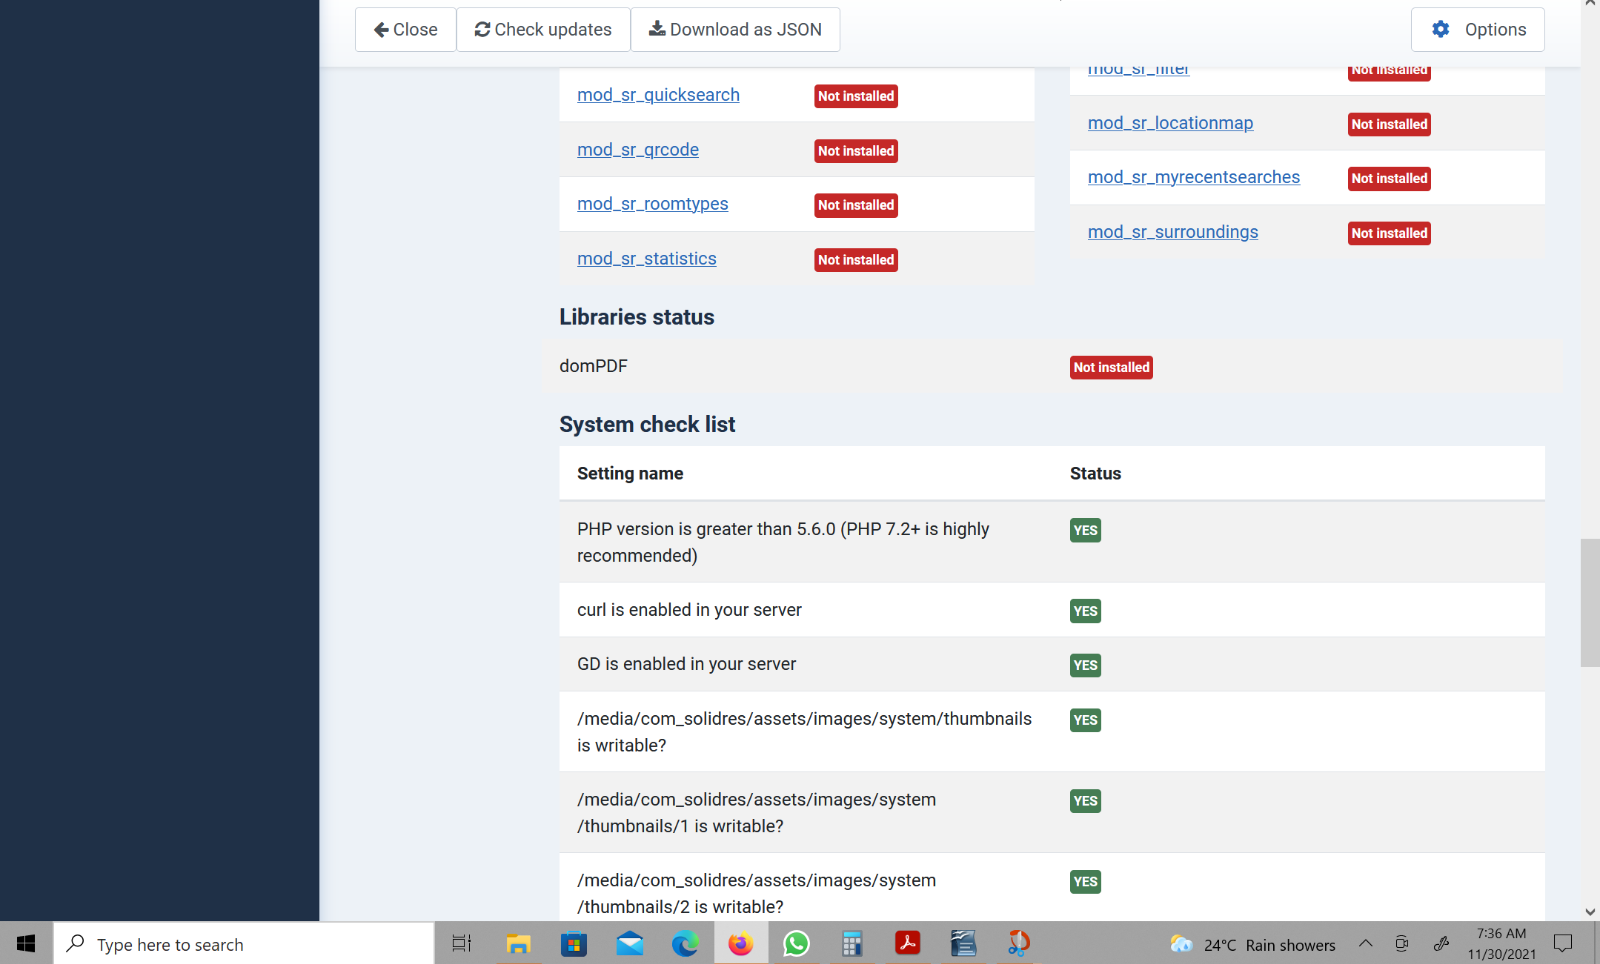This screenshot has height=964, width=1600.
Task: Open the Mail app in taskbar
Action: (630, 944)
